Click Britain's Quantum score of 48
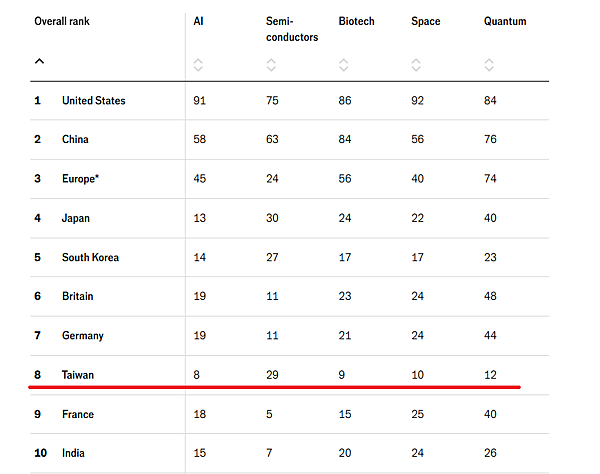This screenshot has width=600, height=474. click(490, 297)
